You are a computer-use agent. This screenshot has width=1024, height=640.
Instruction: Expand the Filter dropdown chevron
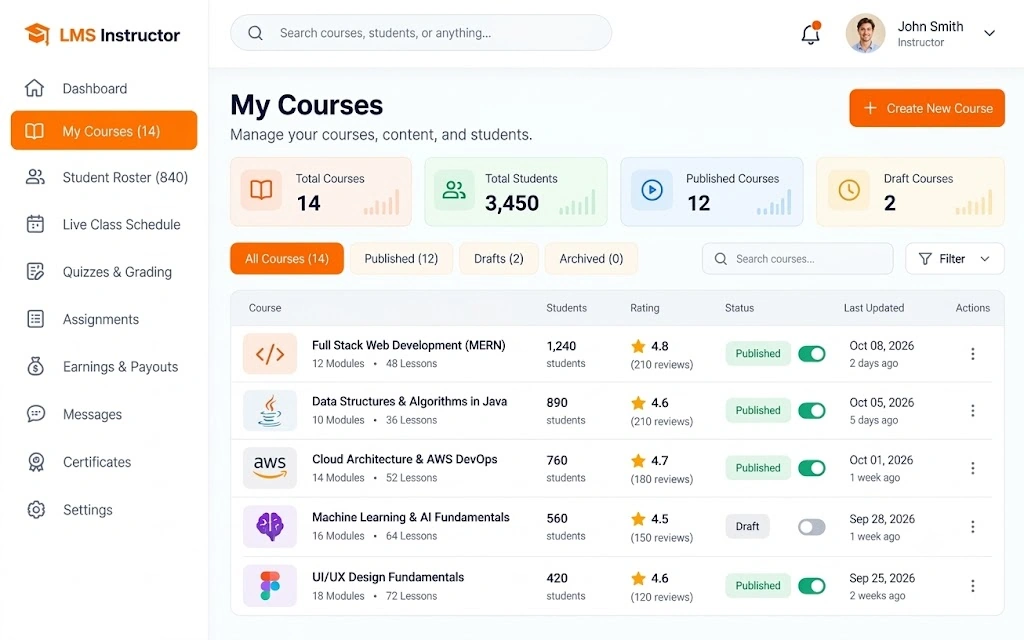[985, 259]
